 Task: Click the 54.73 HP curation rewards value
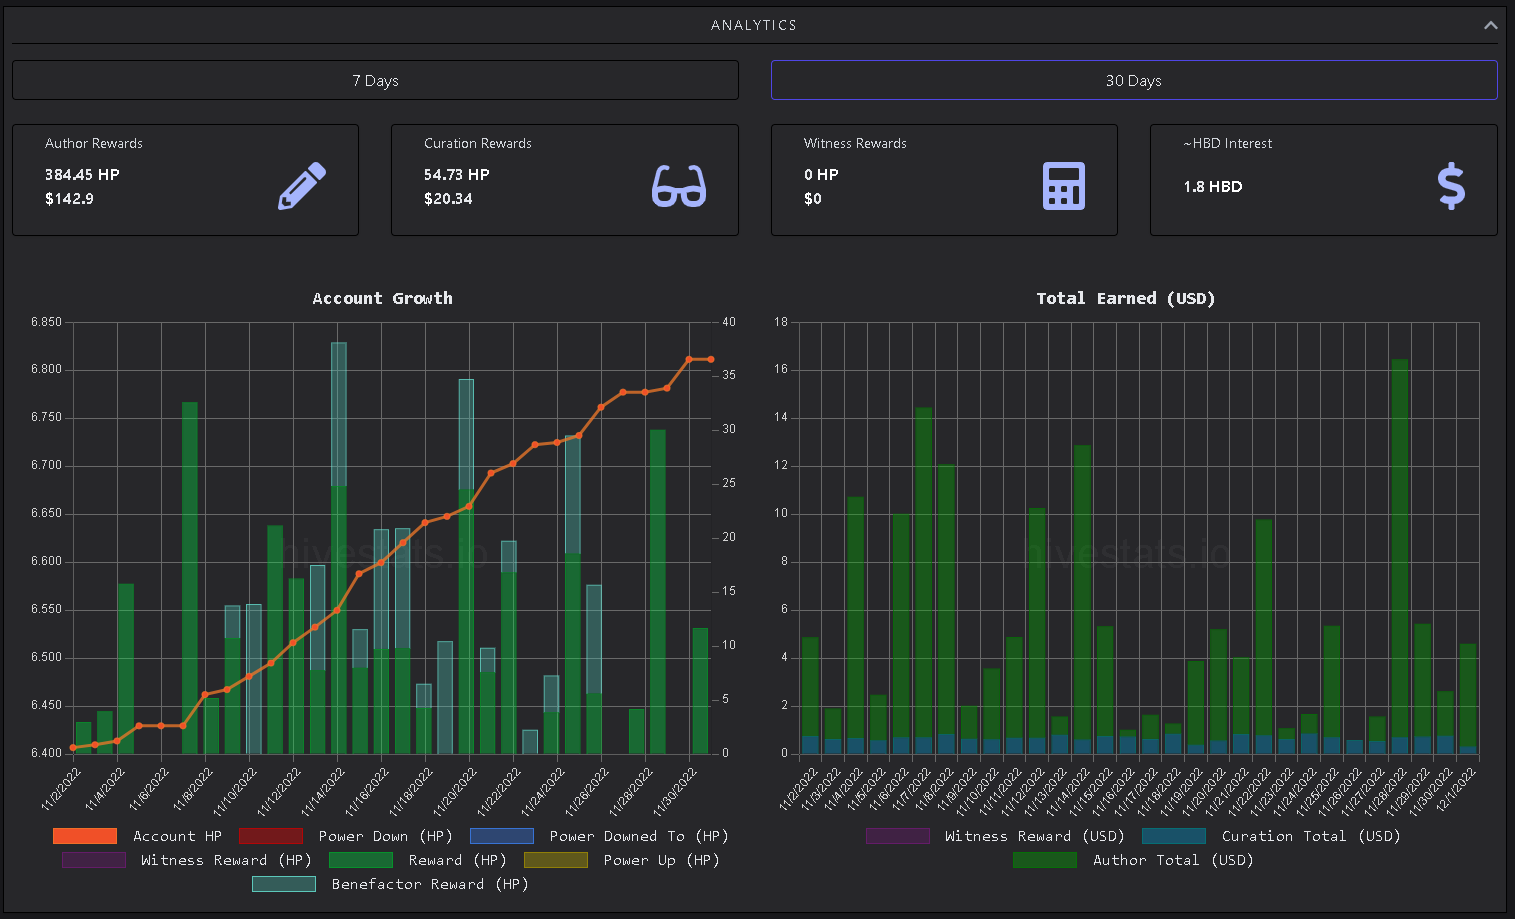point(457,175)
